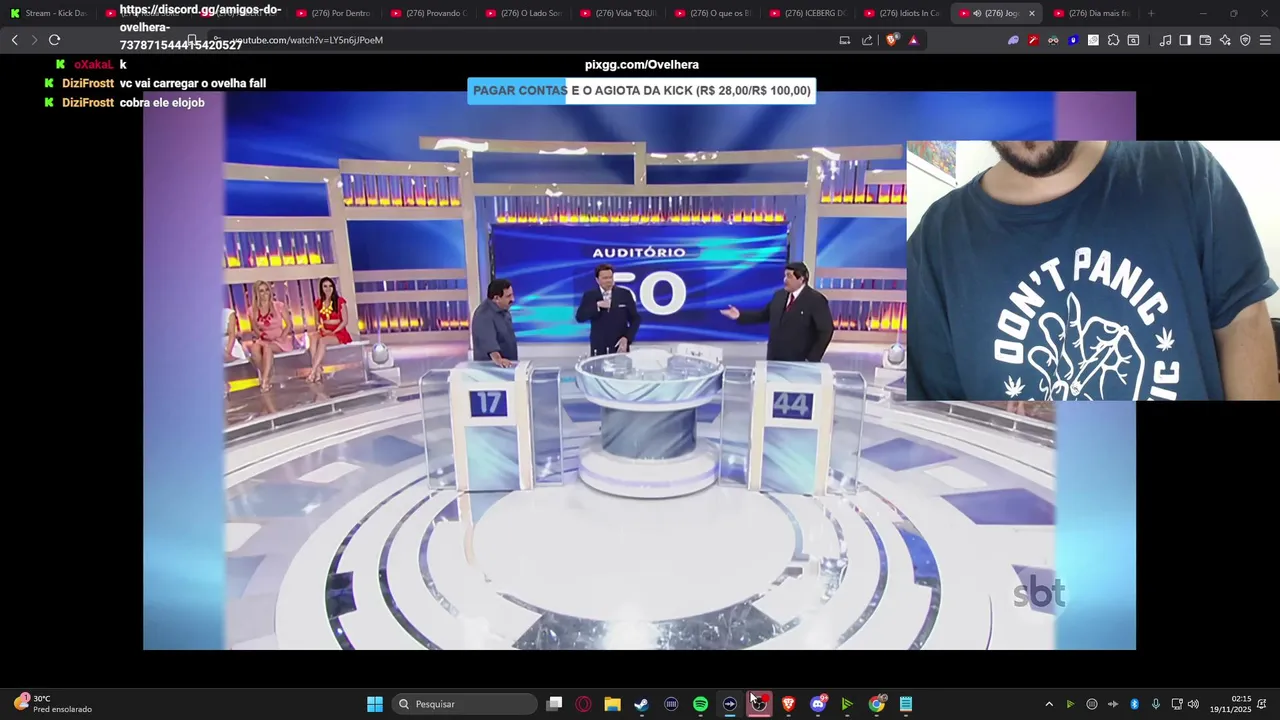Screen dimensions: 1280x720
Task: Click the tab search window icon
Action: click(1133, 40)
